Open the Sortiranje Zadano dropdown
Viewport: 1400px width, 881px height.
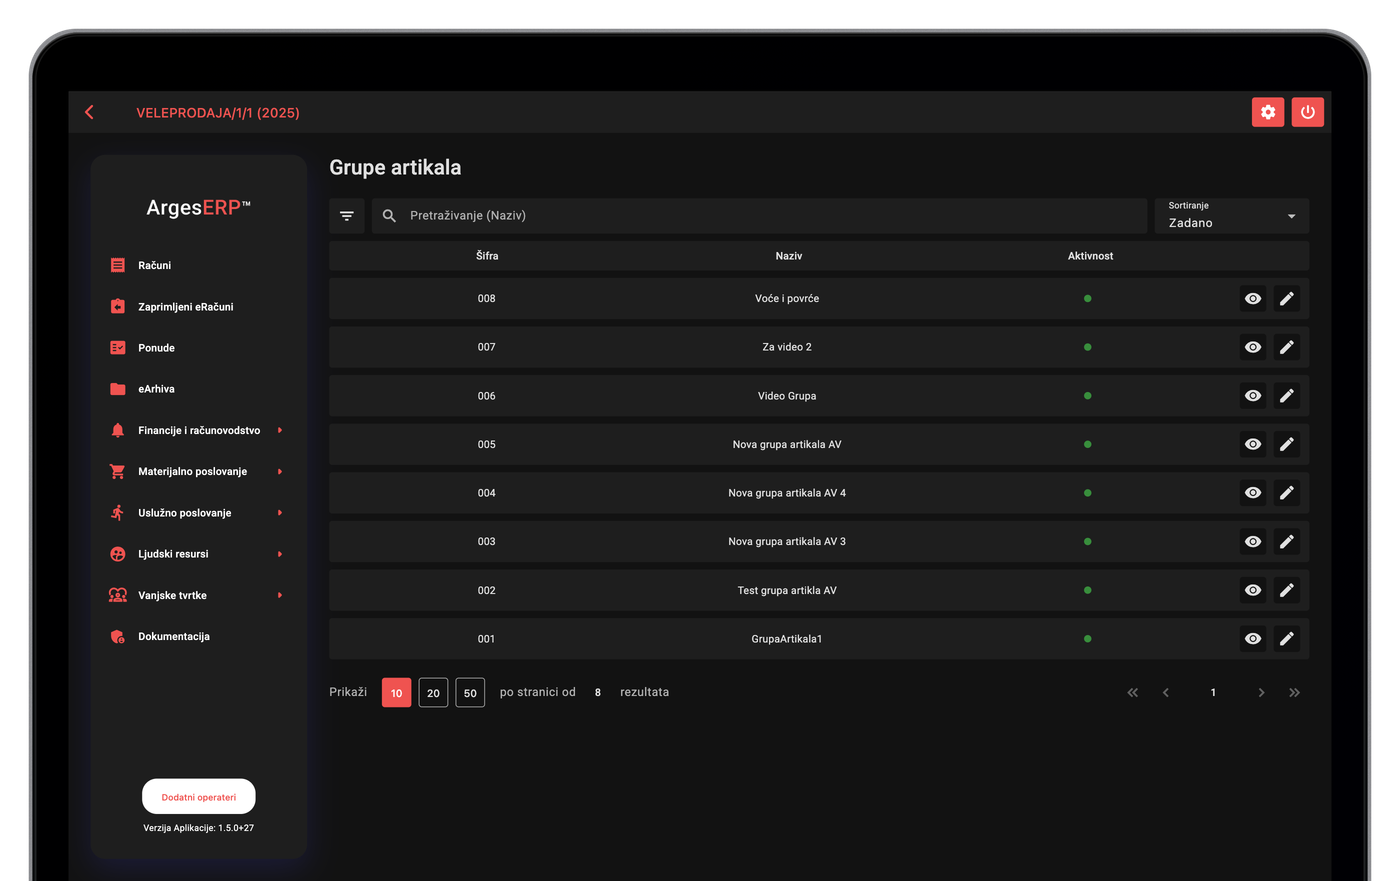point(1232,216)
